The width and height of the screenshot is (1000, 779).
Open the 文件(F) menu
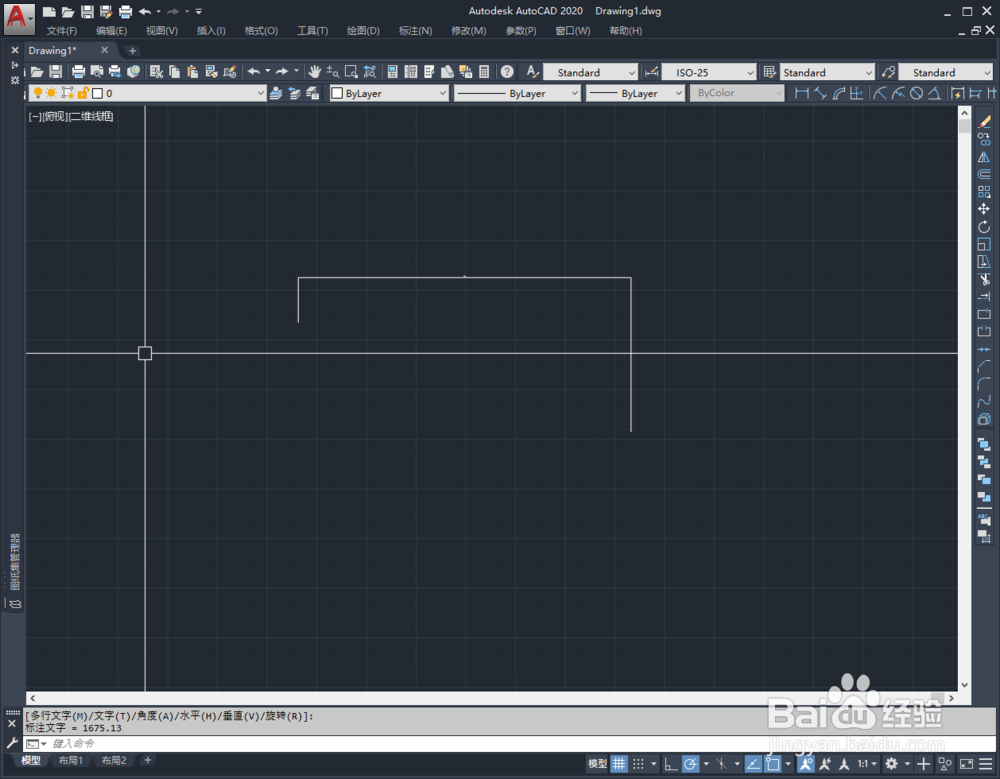tap(62, 31)
